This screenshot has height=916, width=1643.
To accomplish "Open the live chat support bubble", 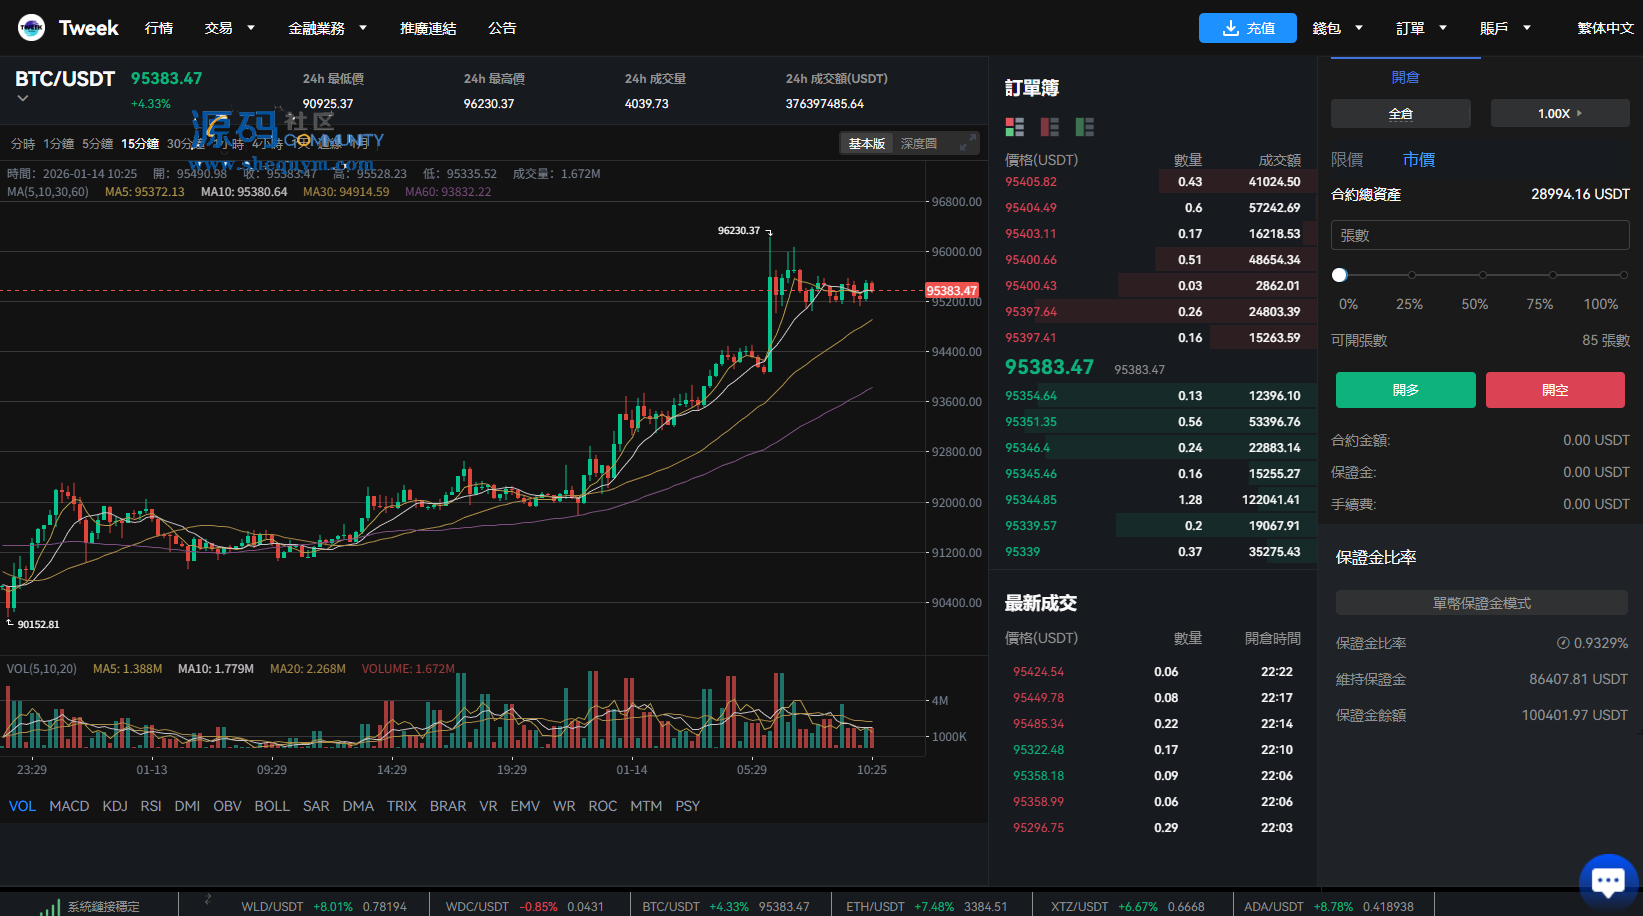I will [1607, 881].
